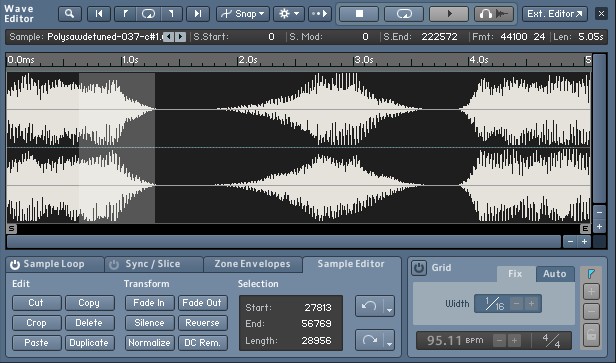Click the vertical zoom scrollbar
This screenshot has height=363, width=616.
point(599,128)
